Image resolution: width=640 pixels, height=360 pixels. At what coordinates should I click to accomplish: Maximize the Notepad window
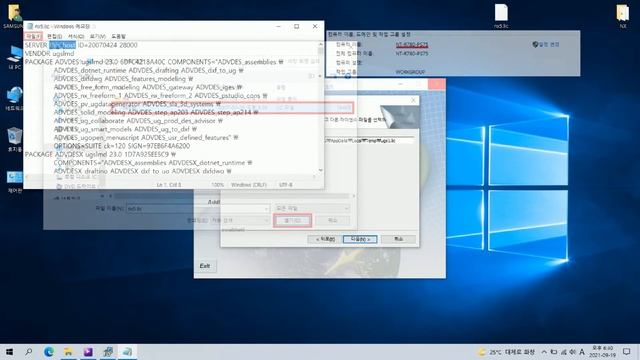click(x=297, y=26)
